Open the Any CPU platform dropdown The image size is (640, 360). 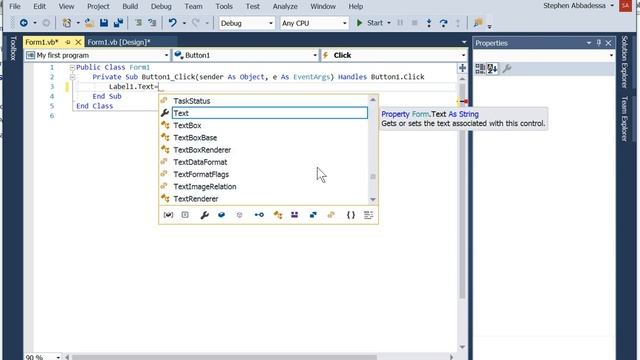(x=314, y=23)
